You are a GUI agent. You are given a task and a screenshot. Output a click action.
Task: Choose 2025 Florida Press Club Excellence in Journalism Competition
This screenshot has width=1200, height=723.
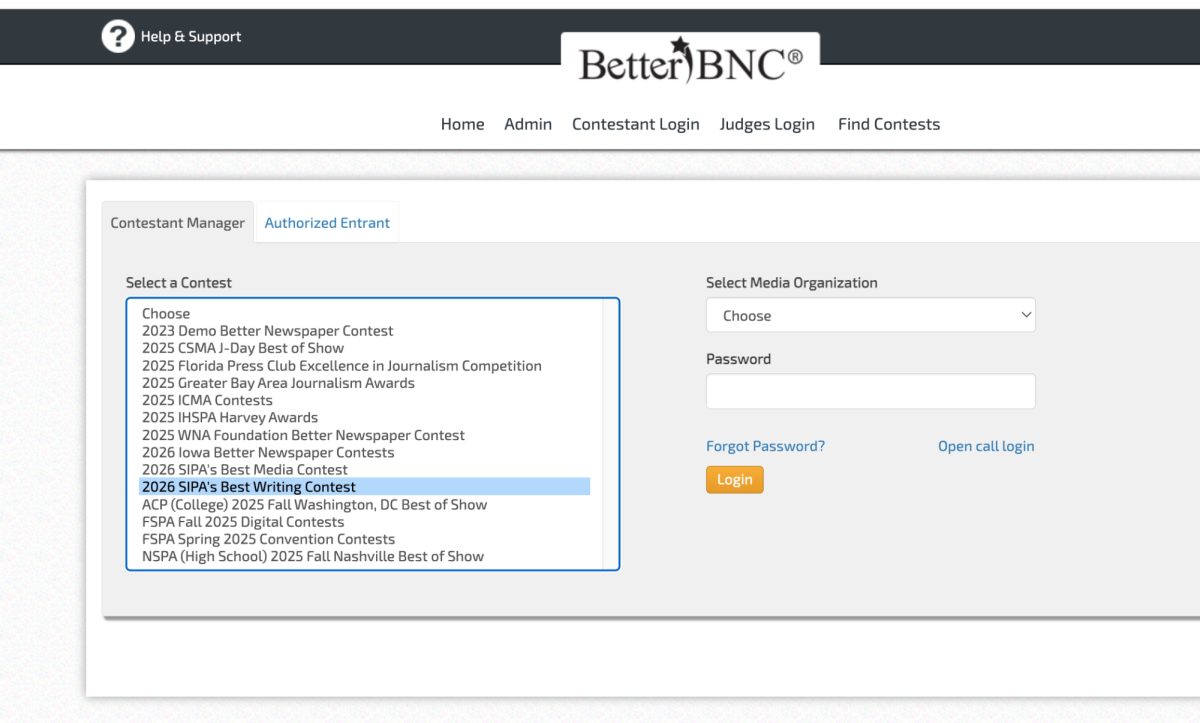tap(365, 366)
